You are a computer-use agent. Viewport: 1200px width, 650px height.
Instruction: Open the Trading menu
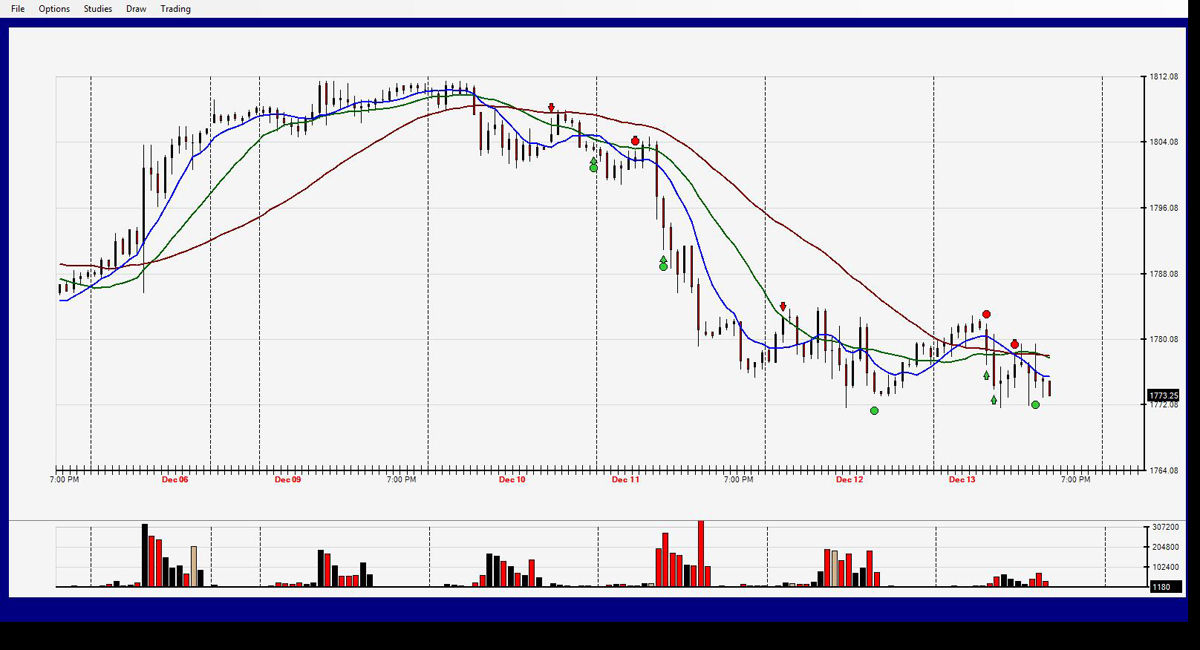pos(175,9)
